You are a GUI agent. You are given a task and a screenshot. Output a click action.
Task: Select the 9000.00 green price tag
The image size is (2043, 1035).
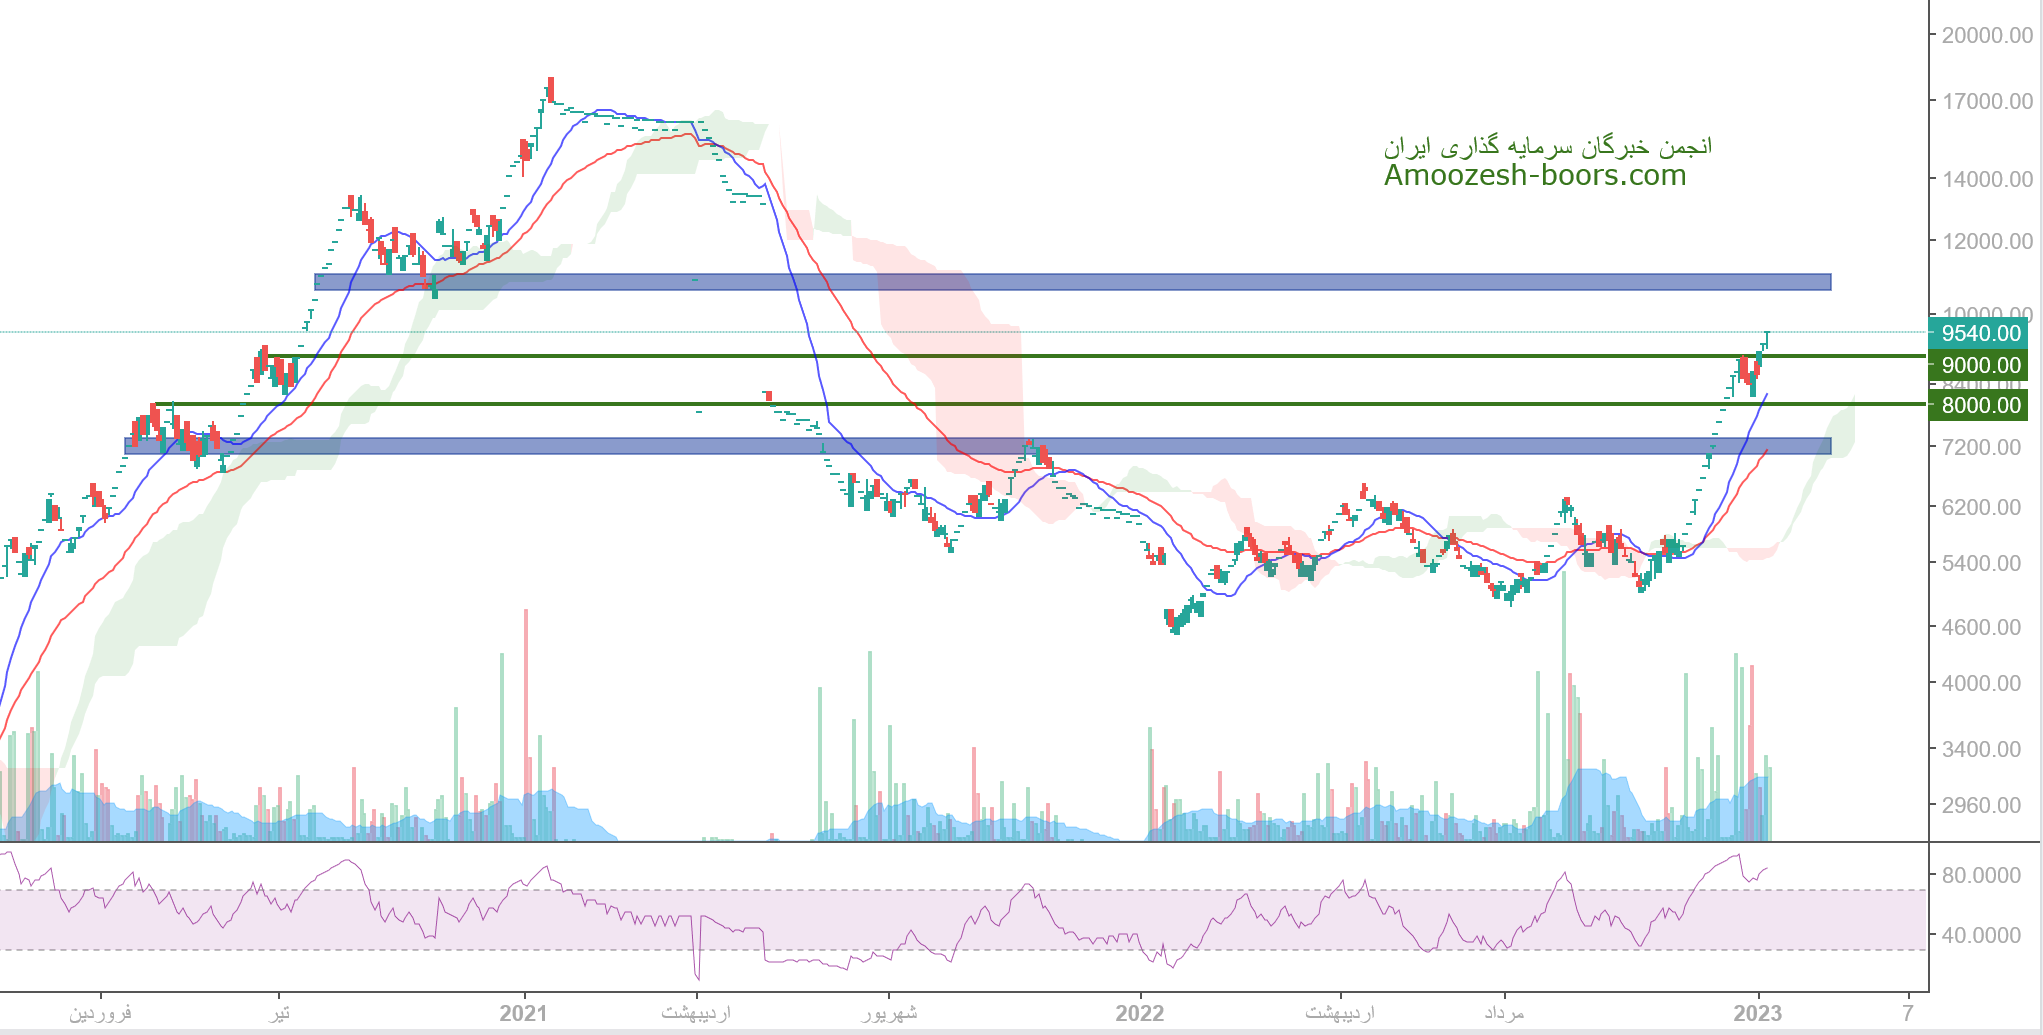click(x=1979, y=366)
